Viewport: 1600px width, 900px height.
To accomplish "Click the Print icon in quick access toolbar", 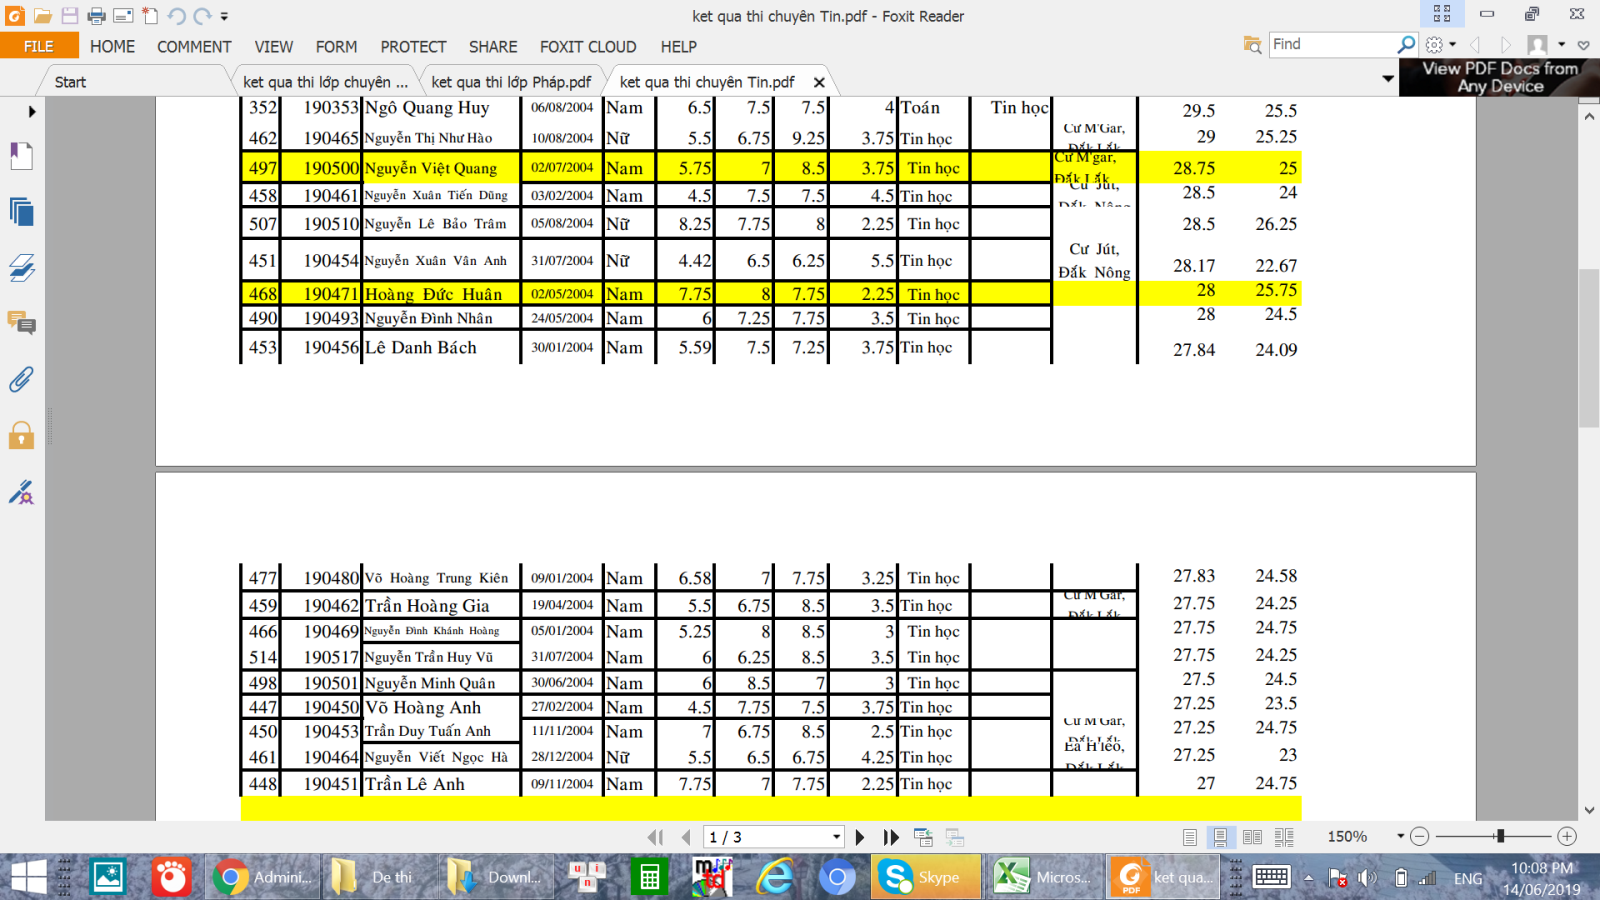I will click(96, 16).
